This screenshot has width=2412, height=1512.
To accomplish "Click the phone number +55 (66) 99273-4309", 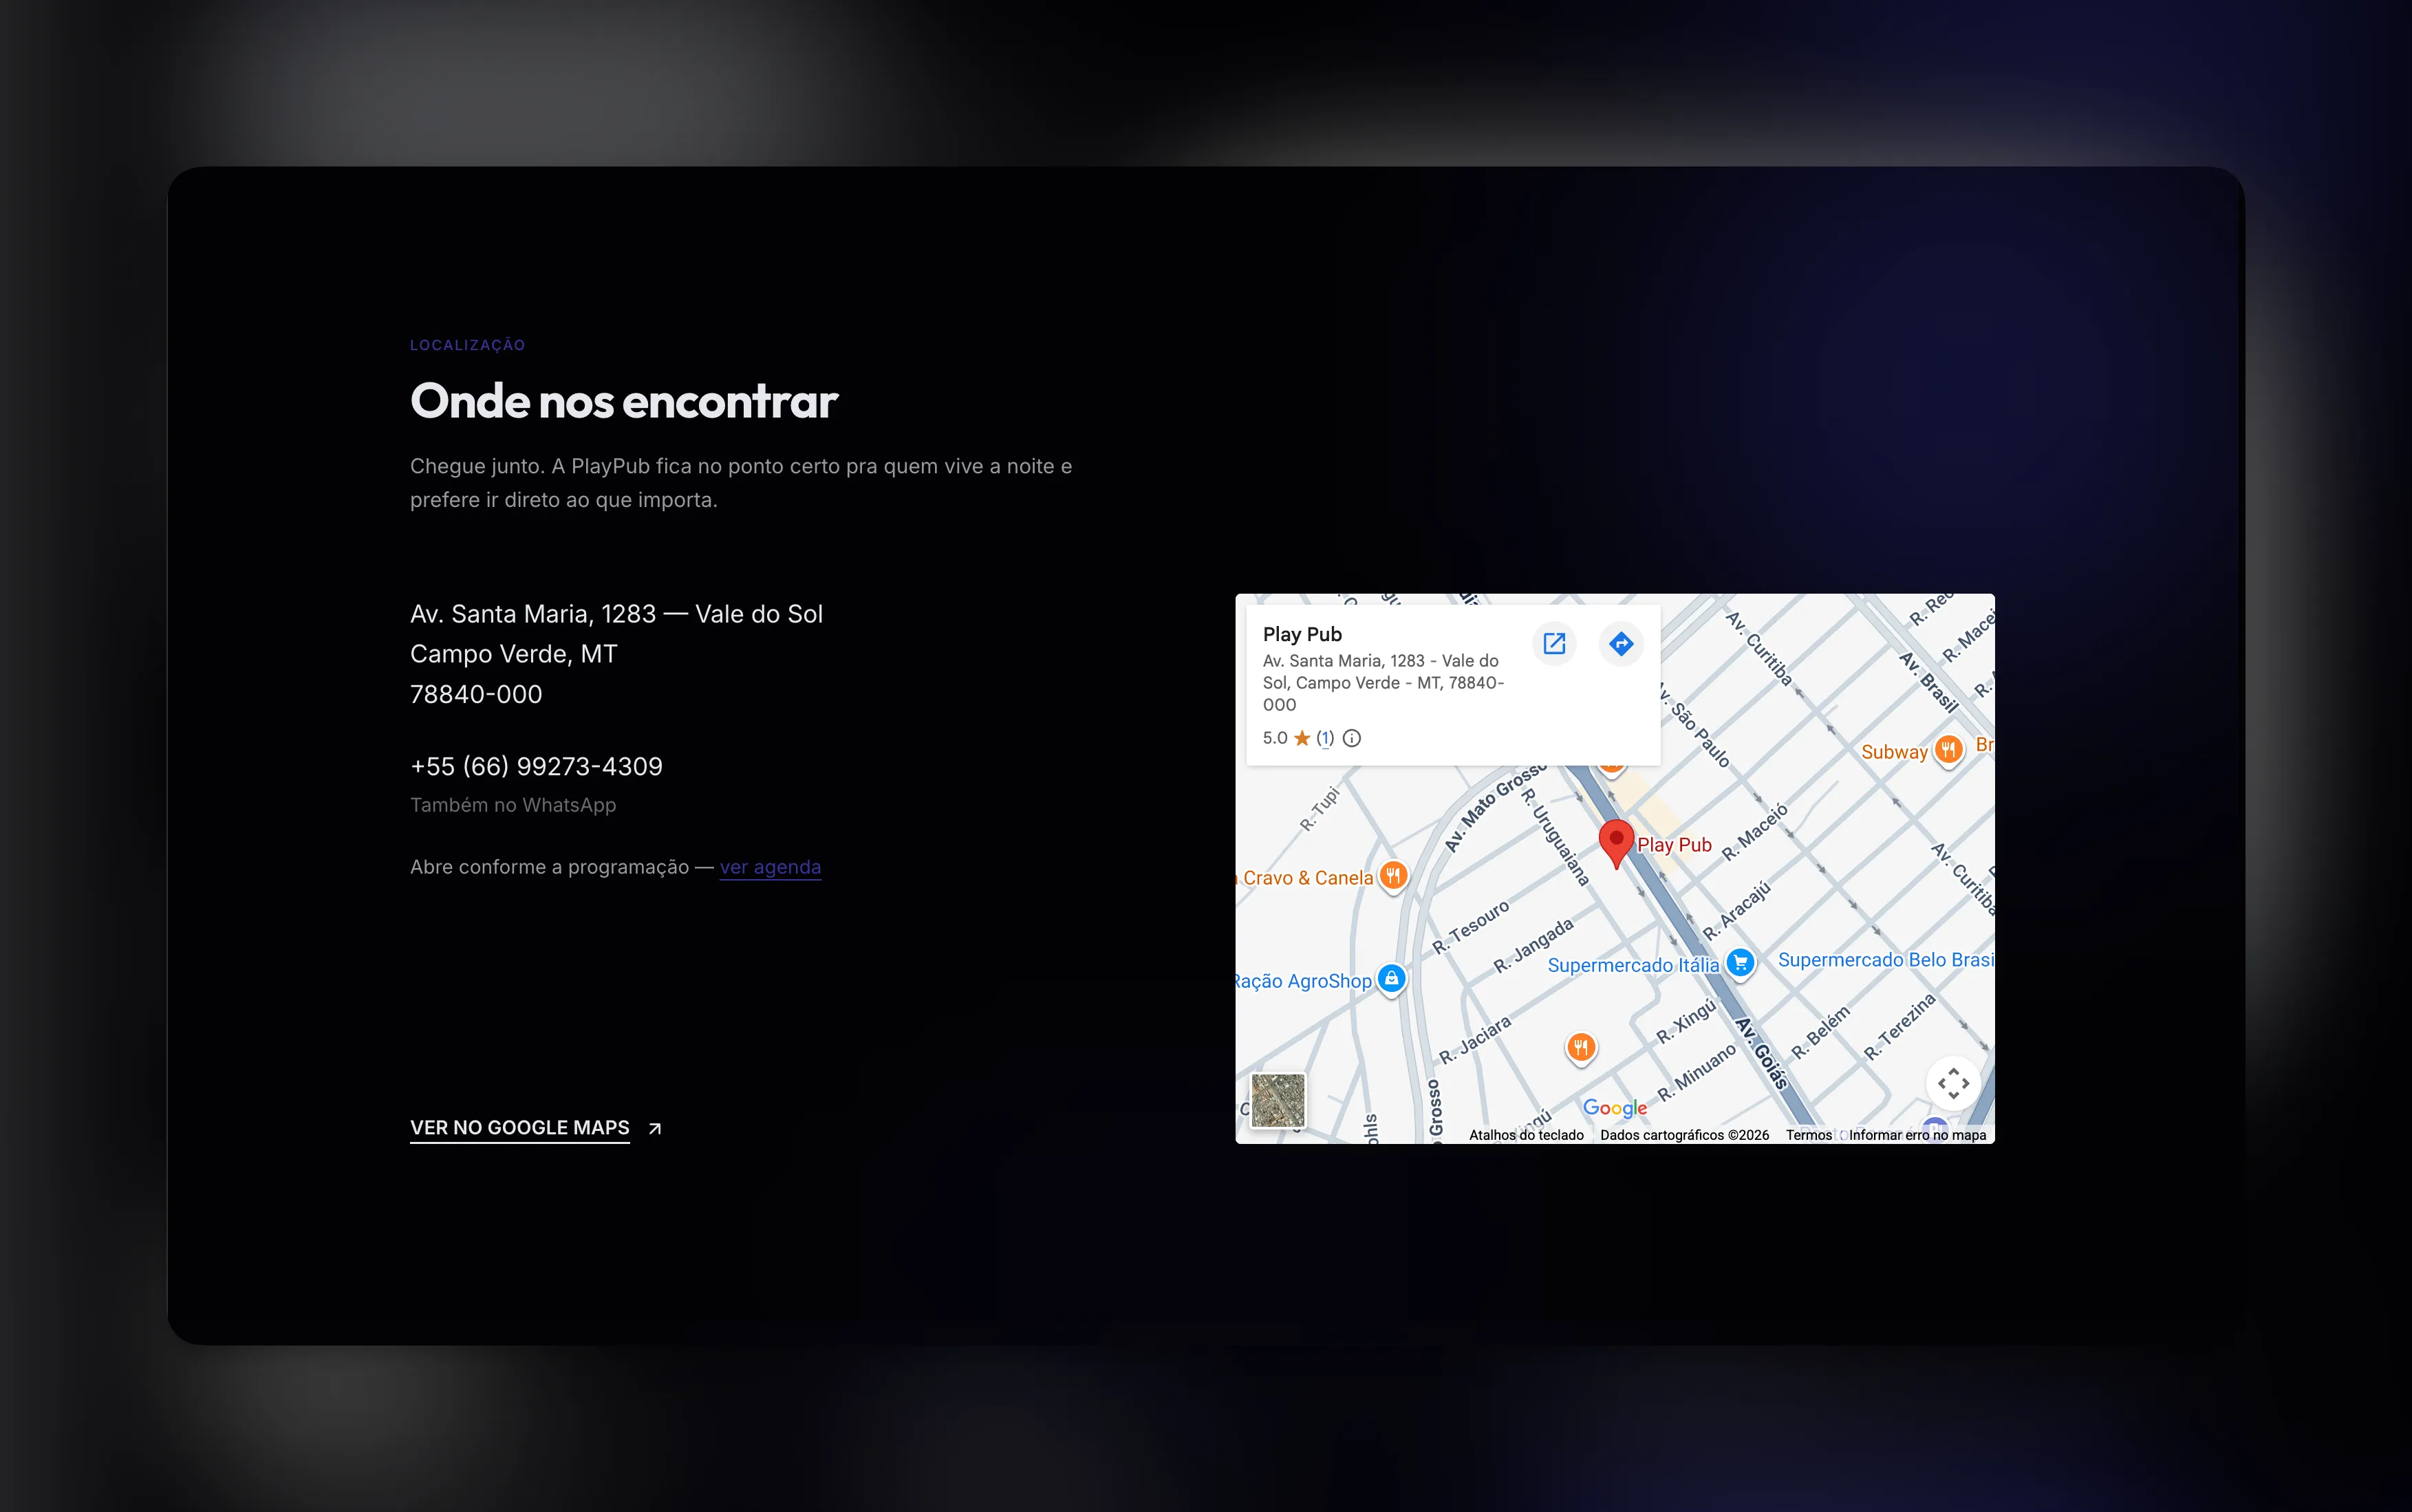I will point(536,766).
